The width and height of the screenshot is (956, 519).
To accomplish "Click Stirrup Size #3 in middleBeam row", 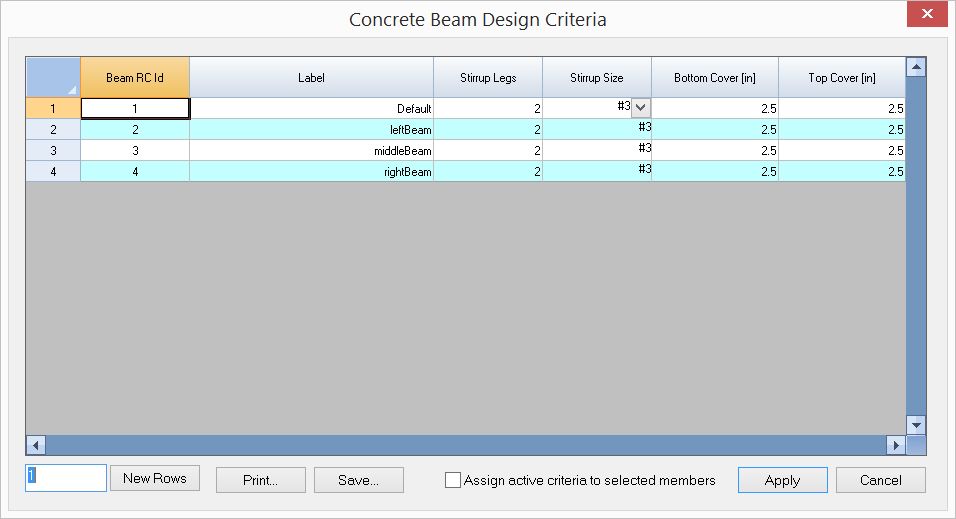I will (x=597, y=151).
